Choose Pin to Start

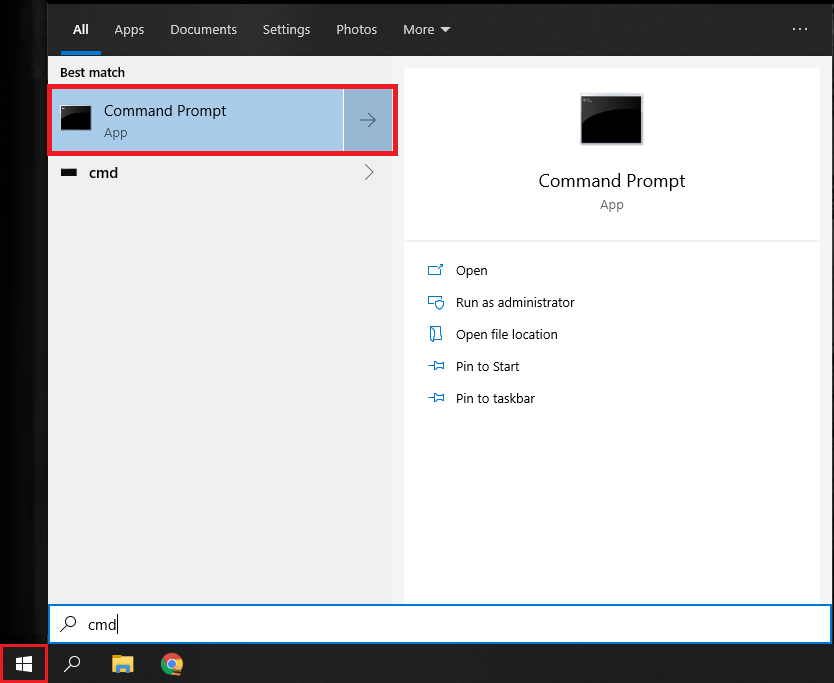[487, 366]
